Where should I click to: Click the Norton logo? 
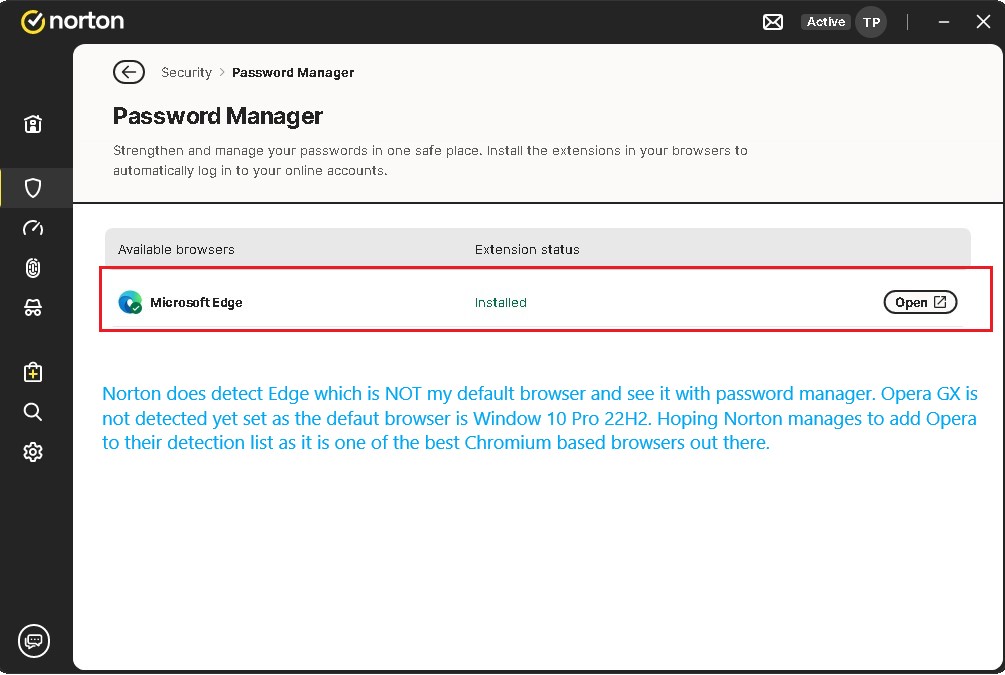coord(72,21)
